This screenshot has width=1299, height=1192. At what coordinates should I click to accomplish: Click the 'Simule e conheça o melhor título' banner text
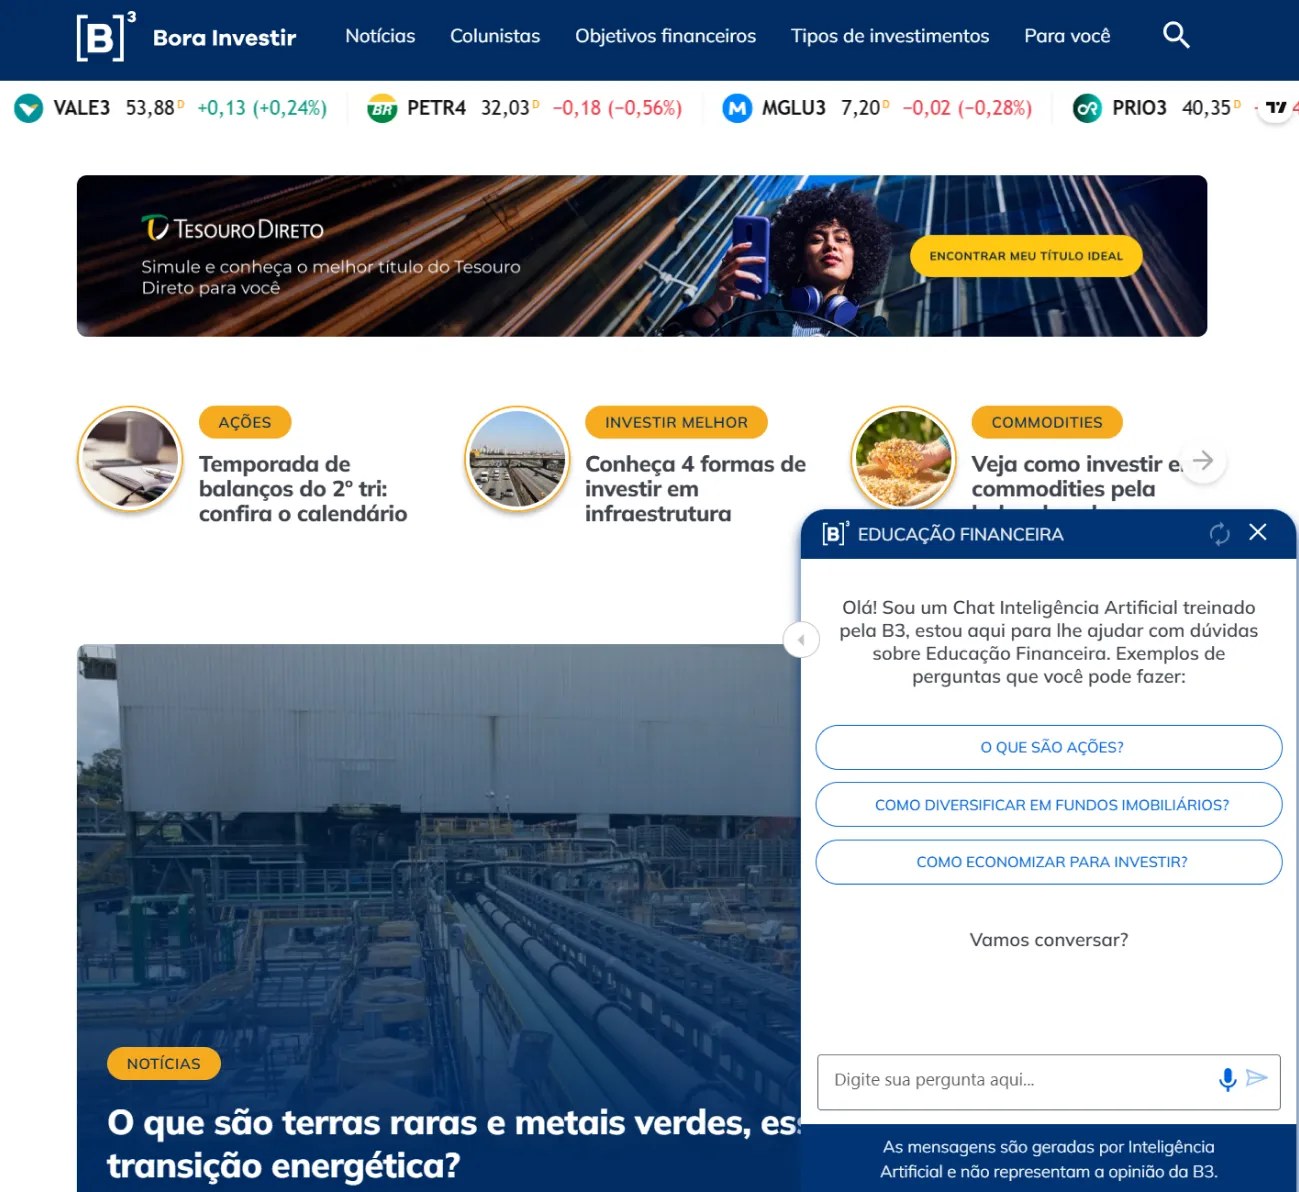point(331,277)
